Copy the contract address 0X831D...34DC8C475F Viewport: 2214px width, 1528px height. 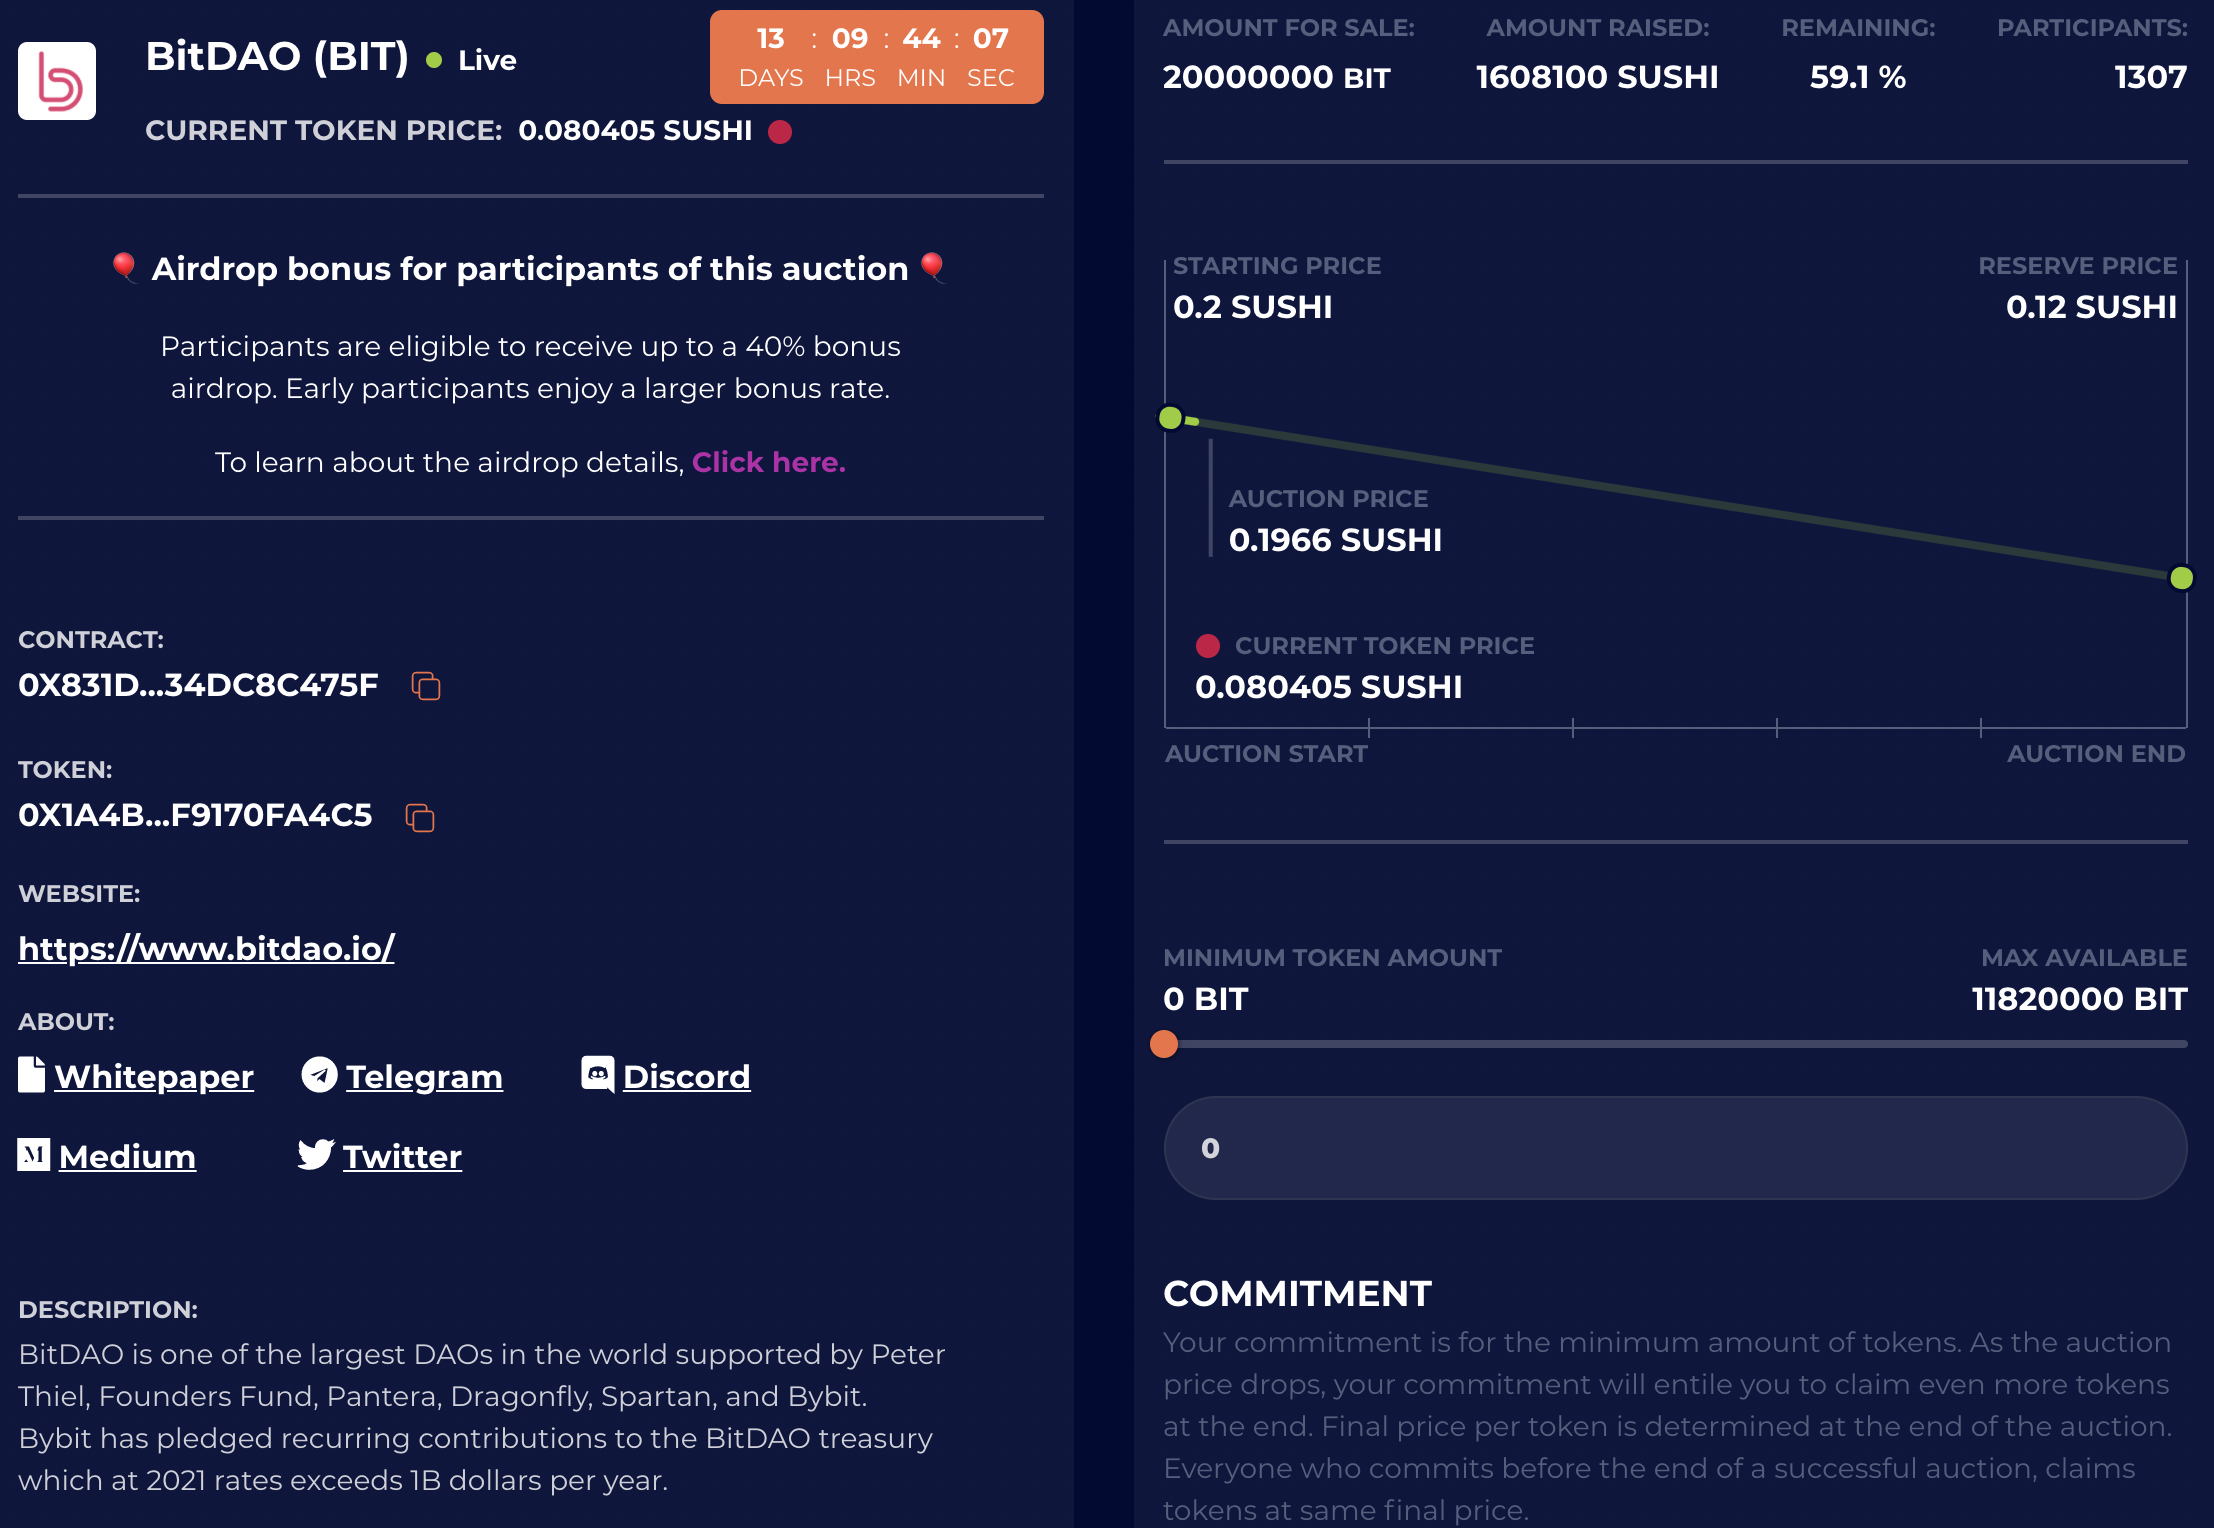tap(426, 686)
